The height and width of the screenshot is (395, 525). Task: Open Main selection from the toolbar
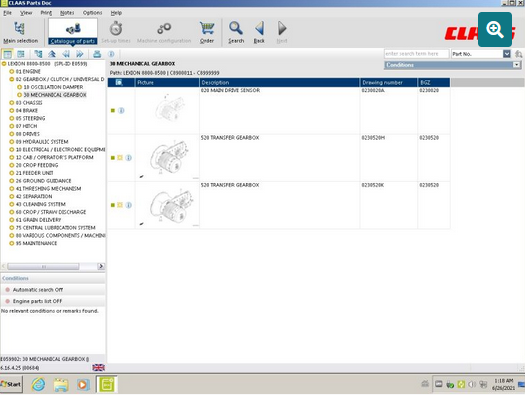20,32
